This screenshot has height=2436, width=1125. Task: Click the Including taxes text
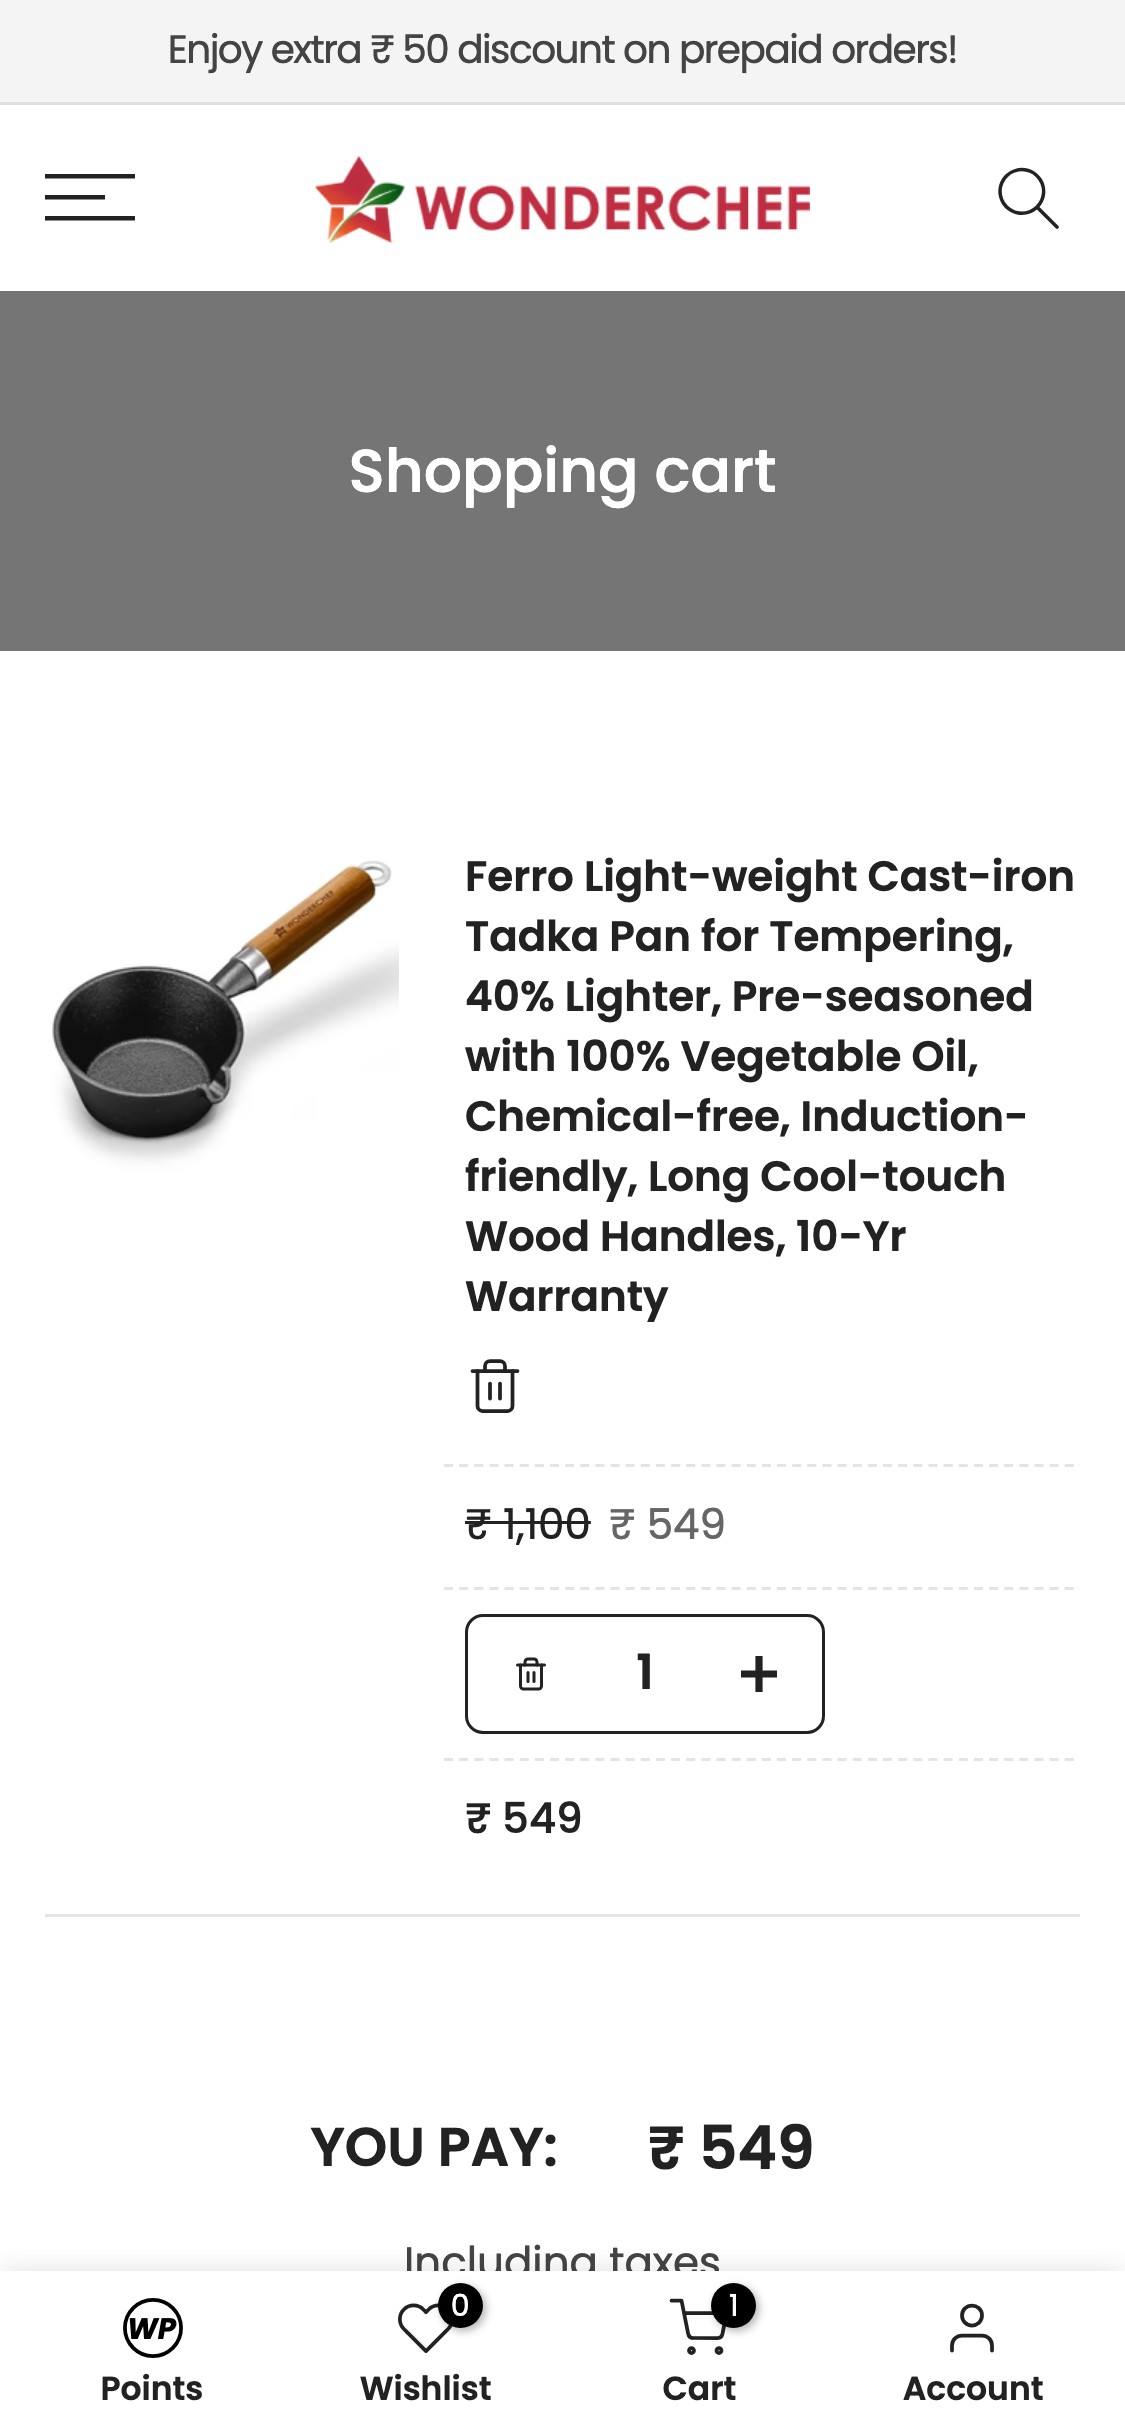click(x=562, y=2258)
